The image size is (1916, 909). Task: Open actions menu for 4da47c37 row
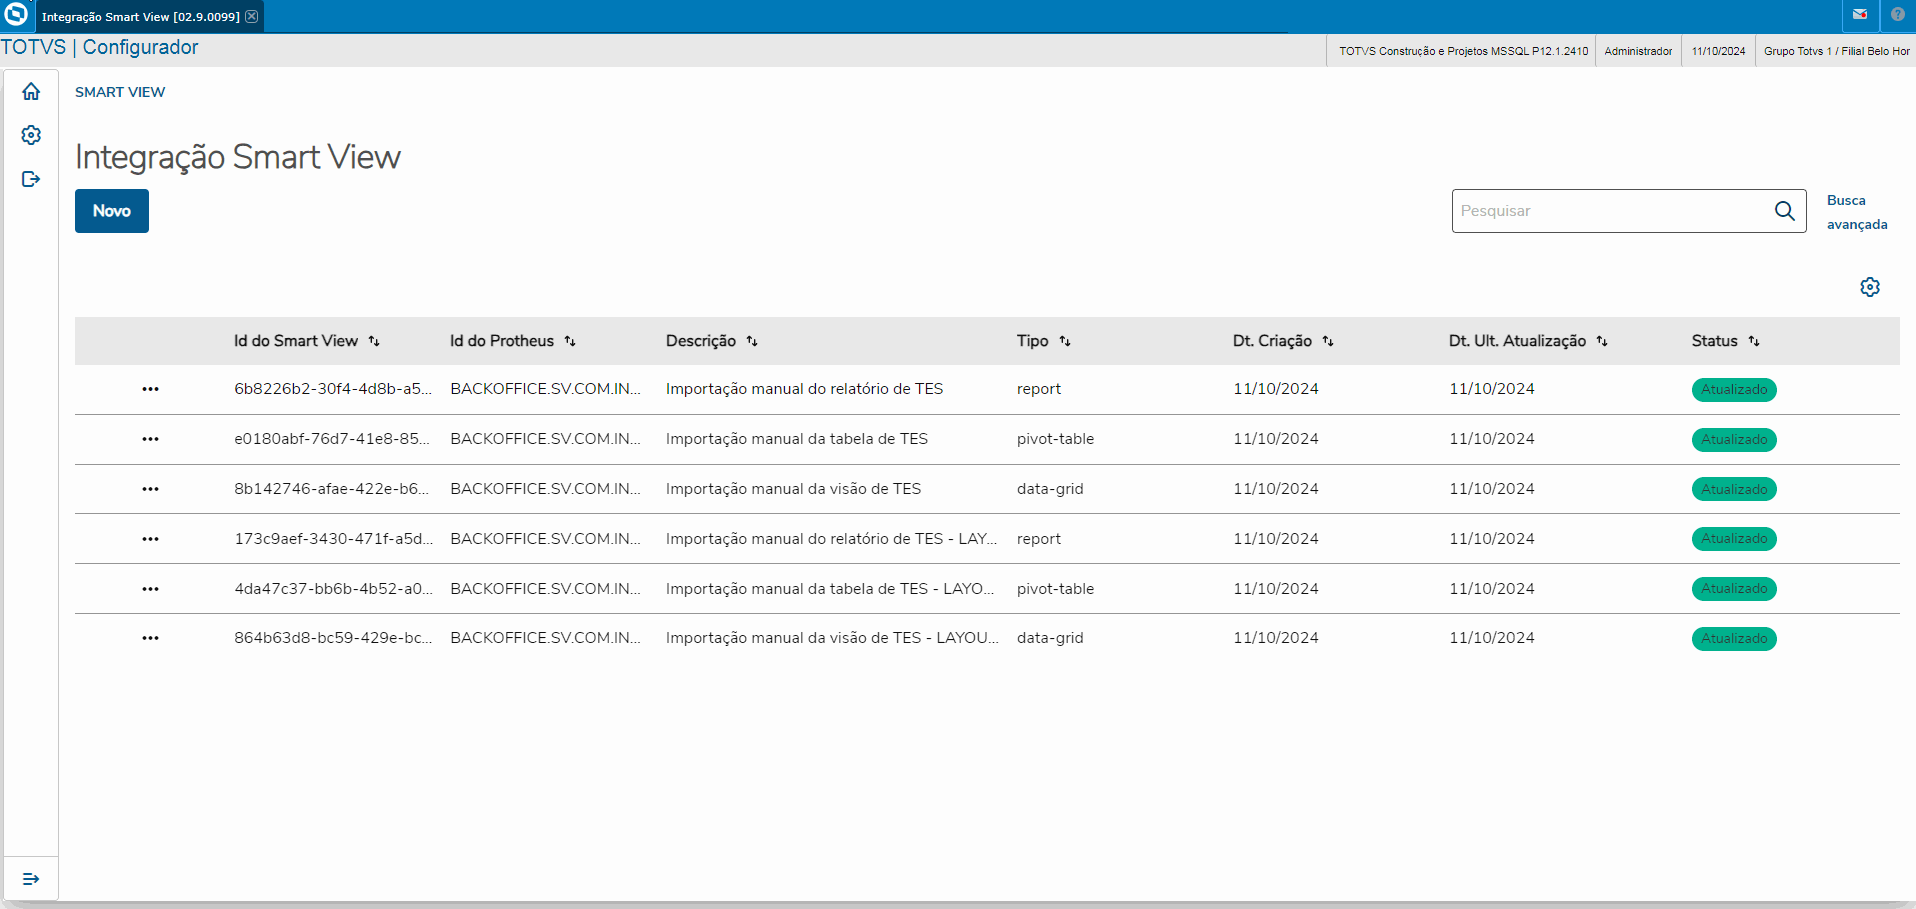coord(150,589)
